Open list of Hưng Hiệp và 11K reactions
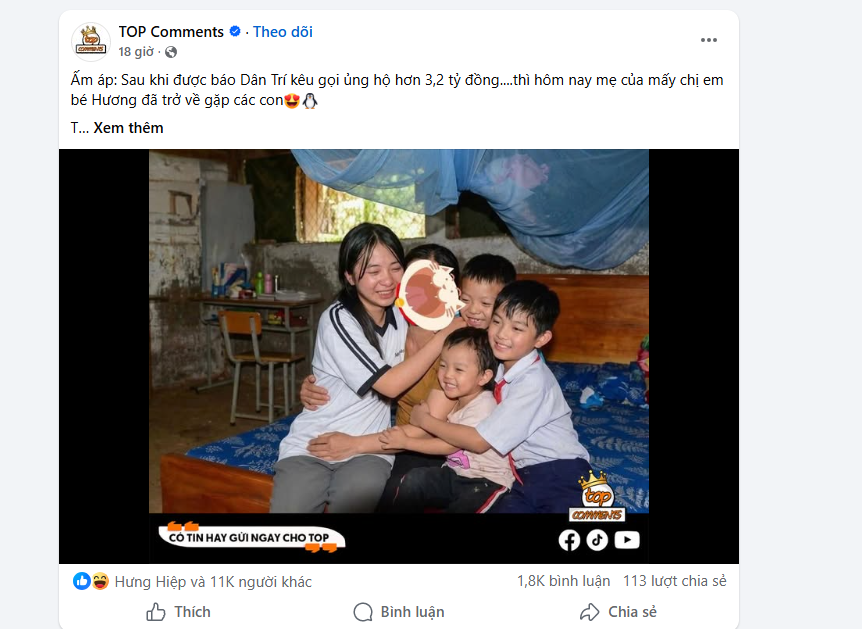This screenshot has width=862, height=629. (213, 582)
